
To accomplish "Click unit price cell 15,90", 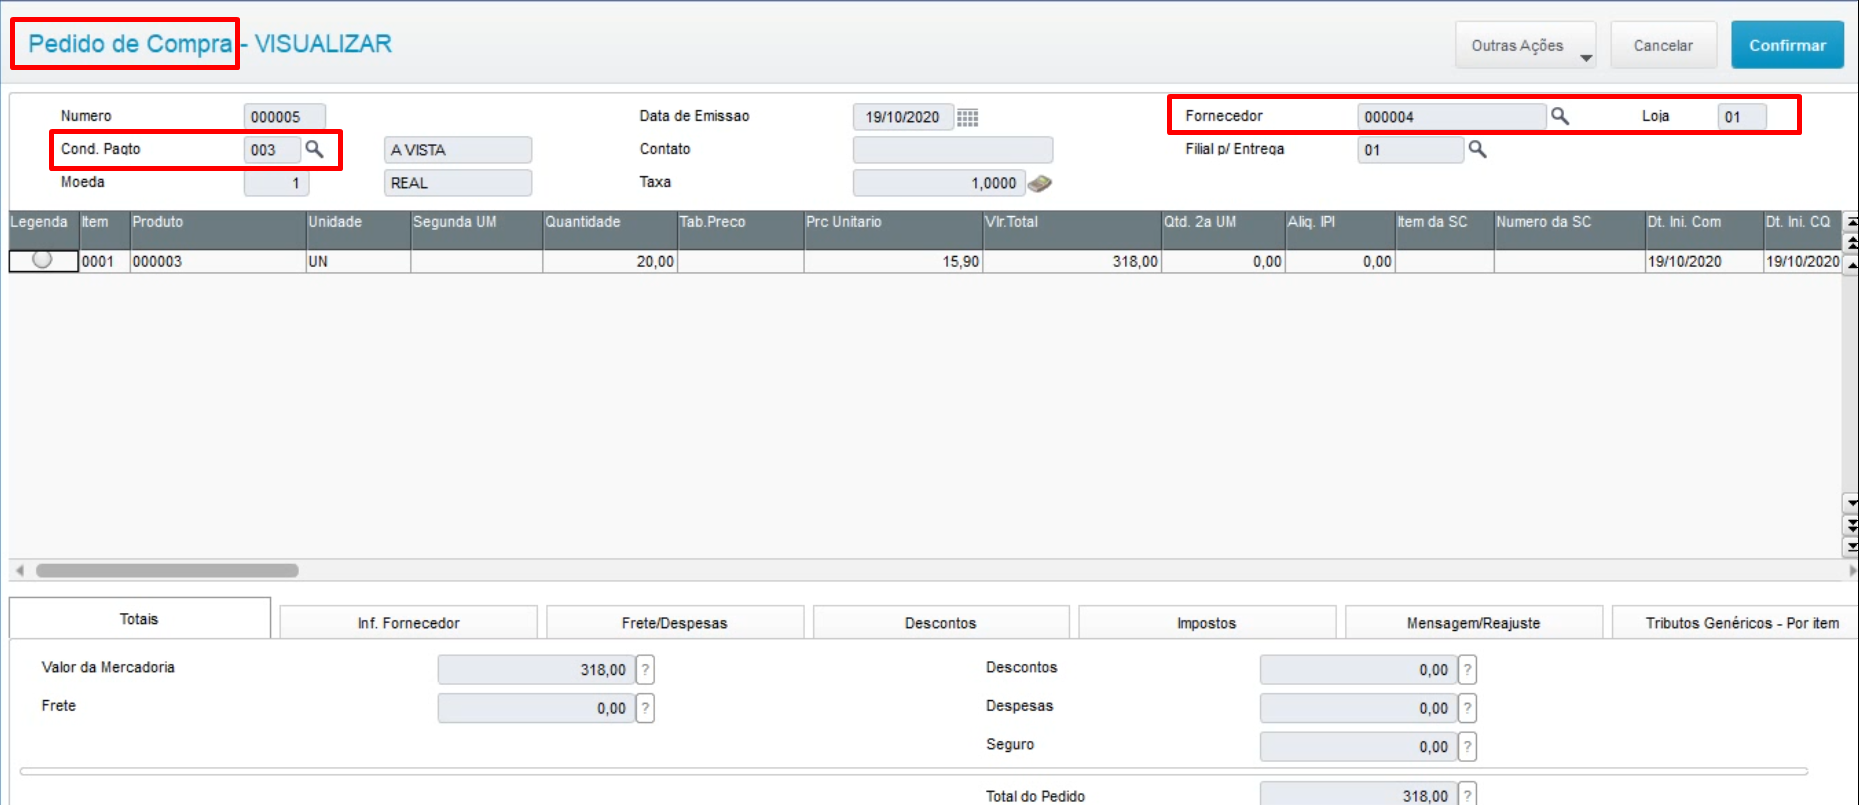I will click(893, 261).
